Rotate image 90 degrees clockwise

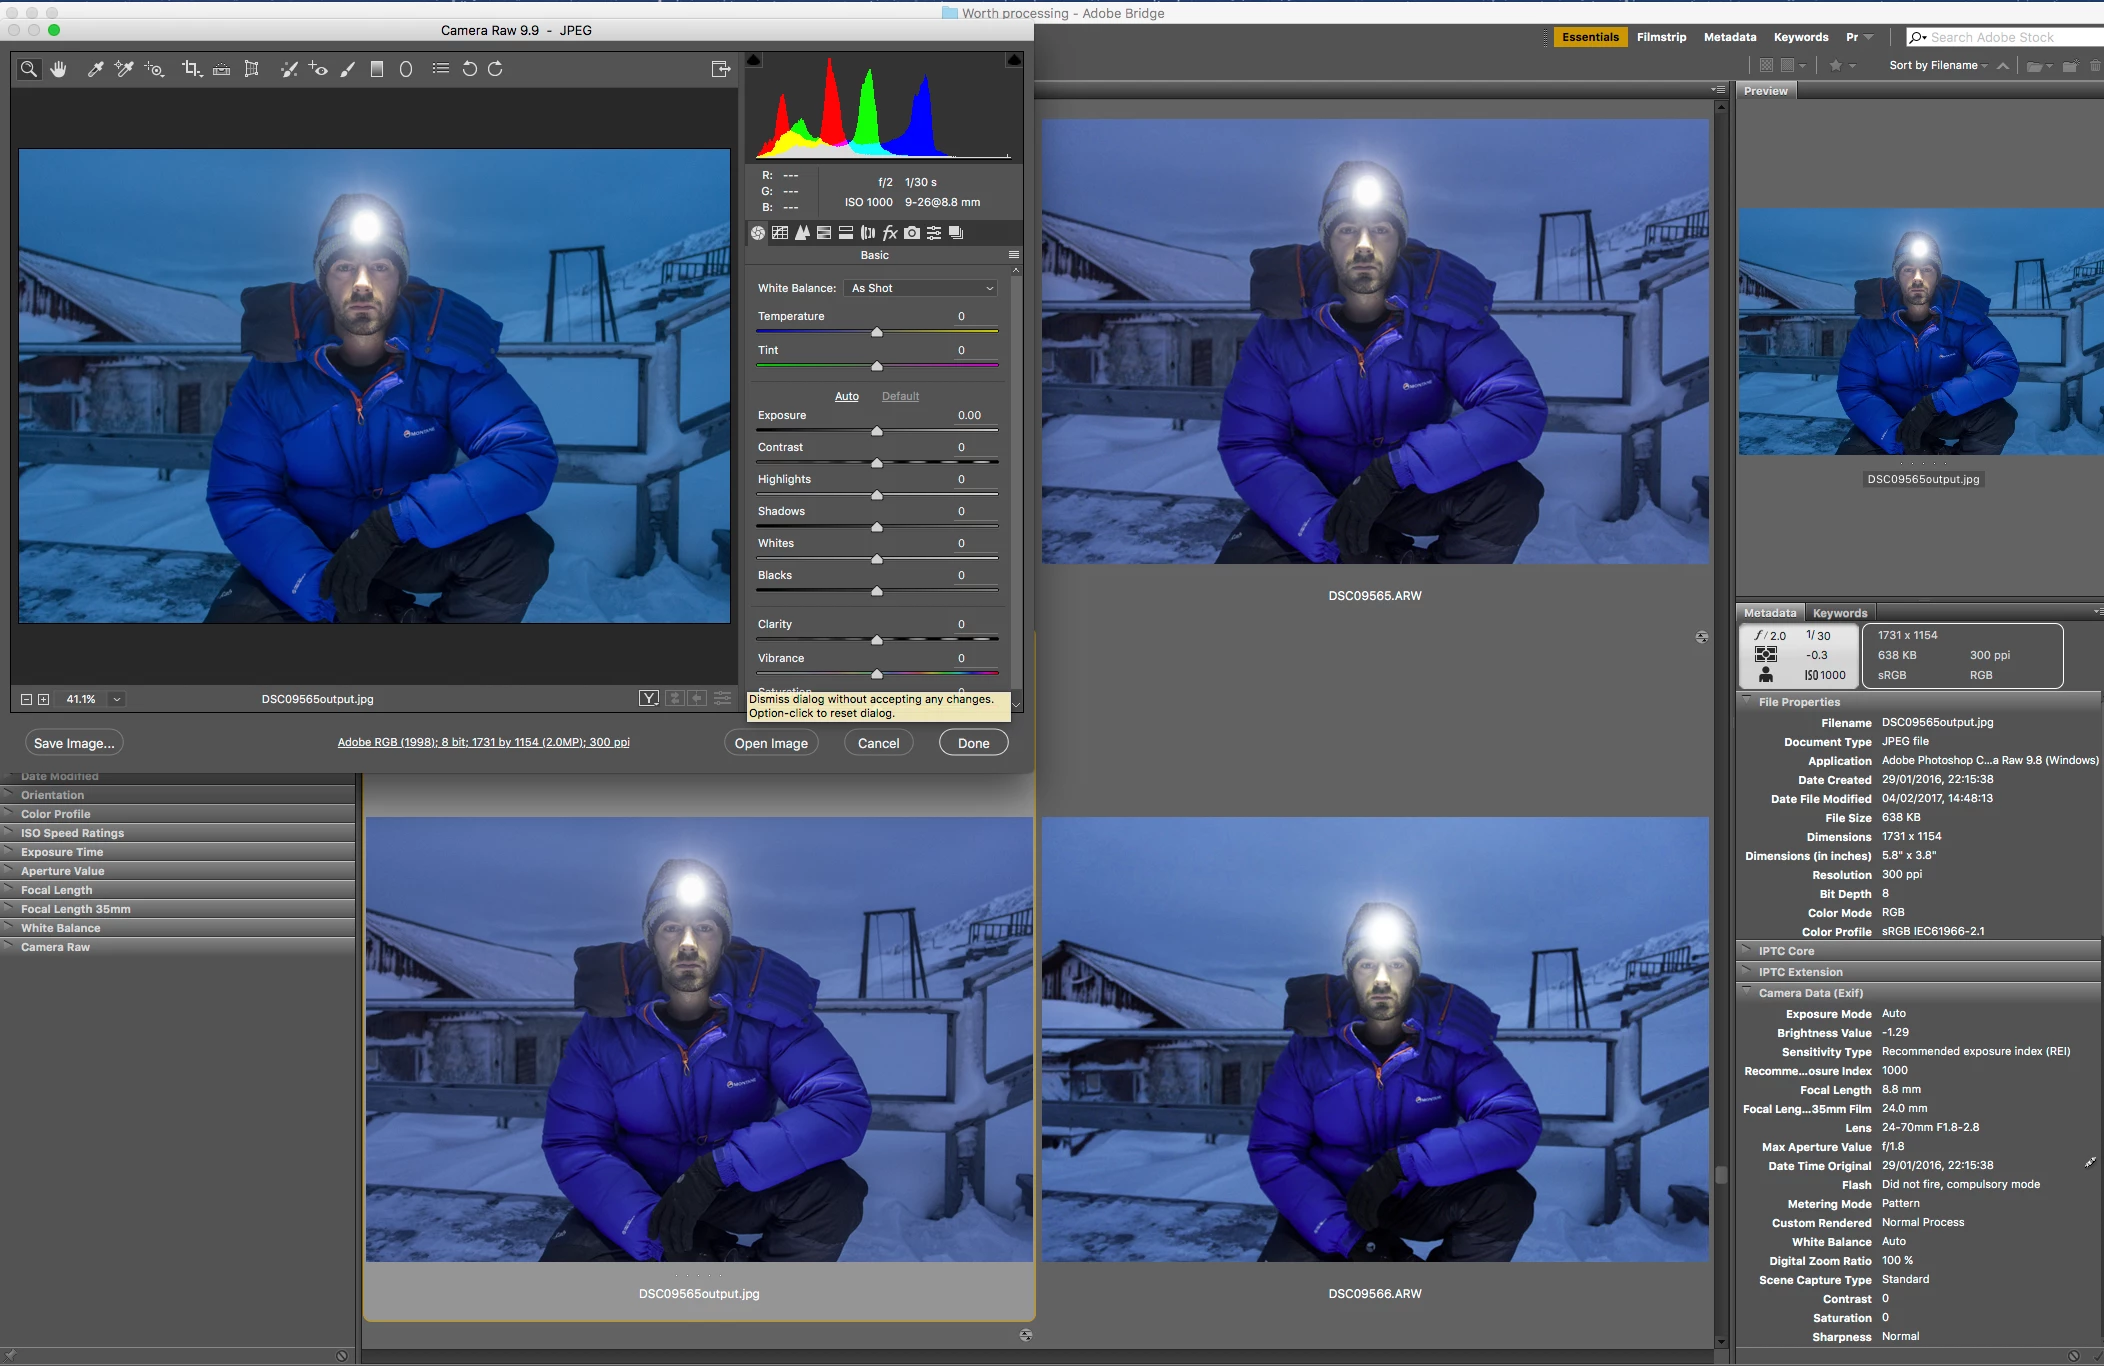coord(495,69)
